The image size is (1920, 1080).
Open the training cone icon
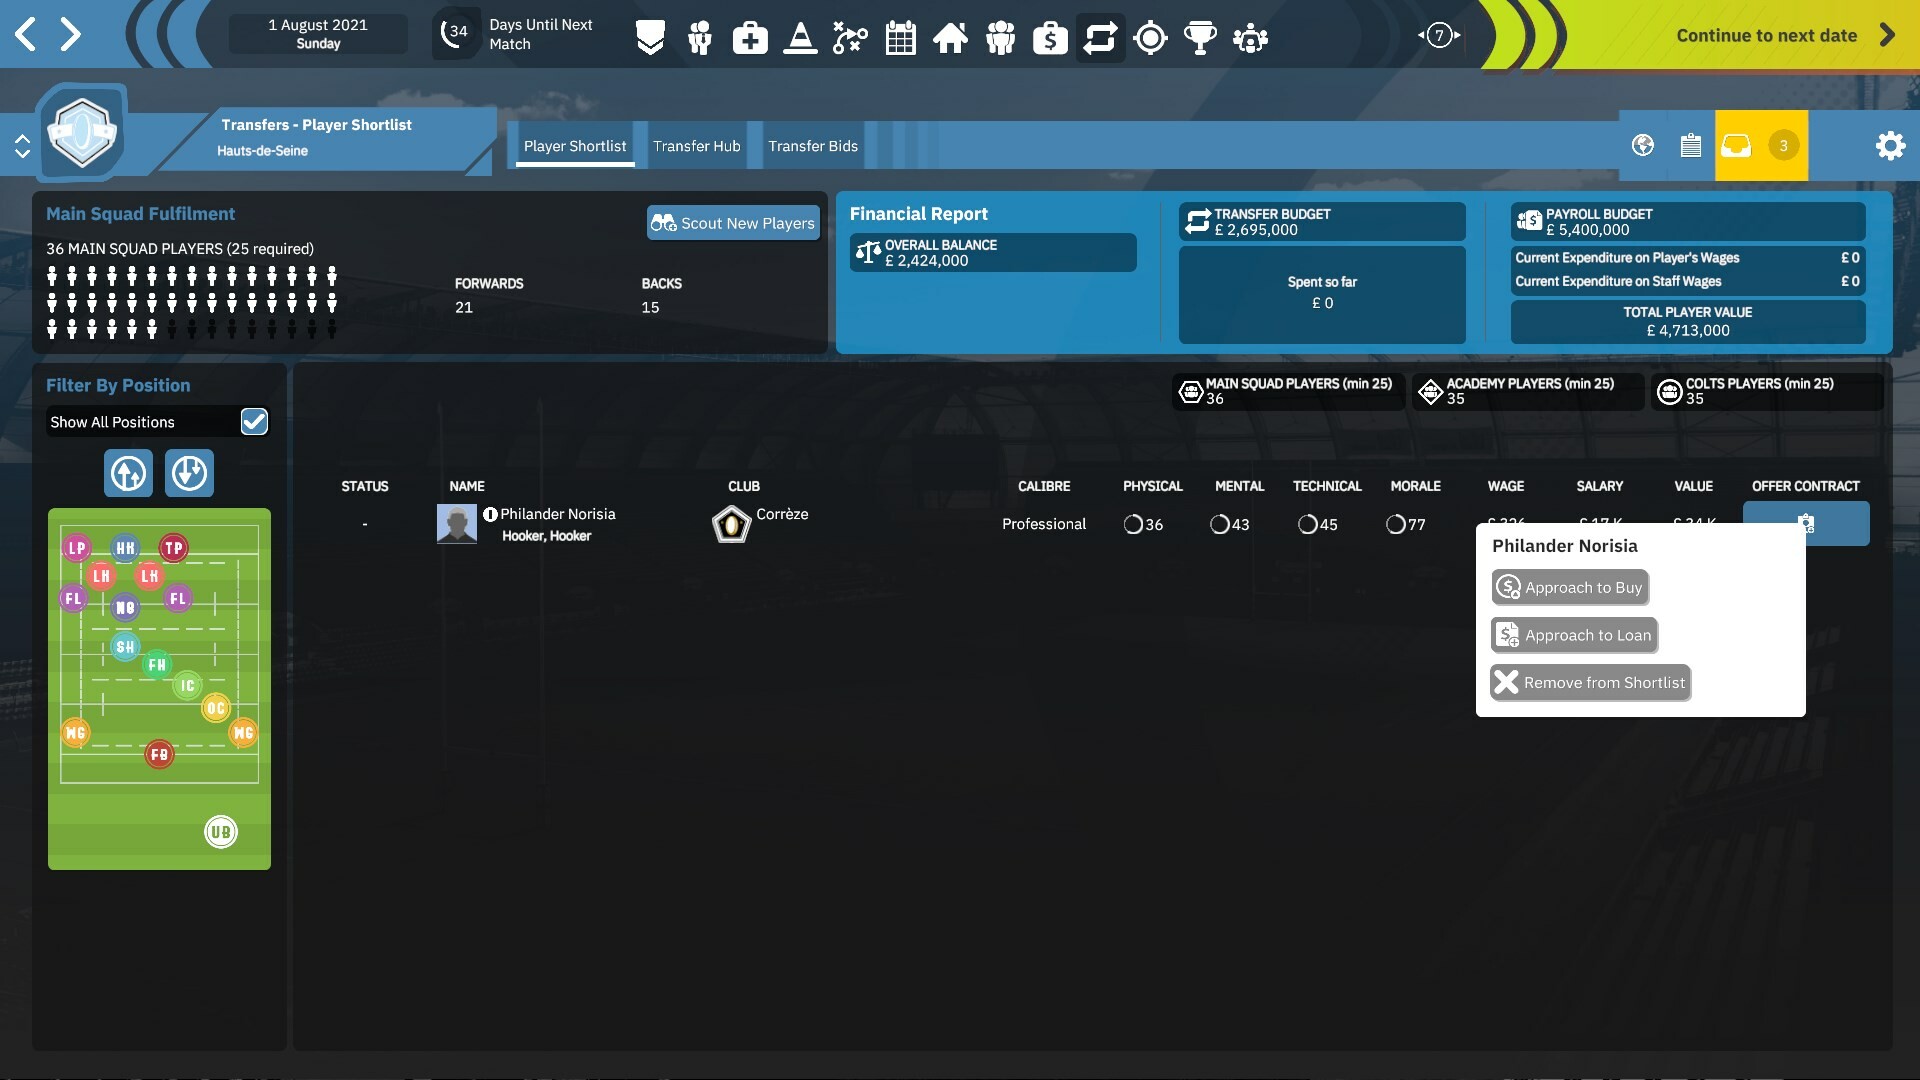coord(800,37)
